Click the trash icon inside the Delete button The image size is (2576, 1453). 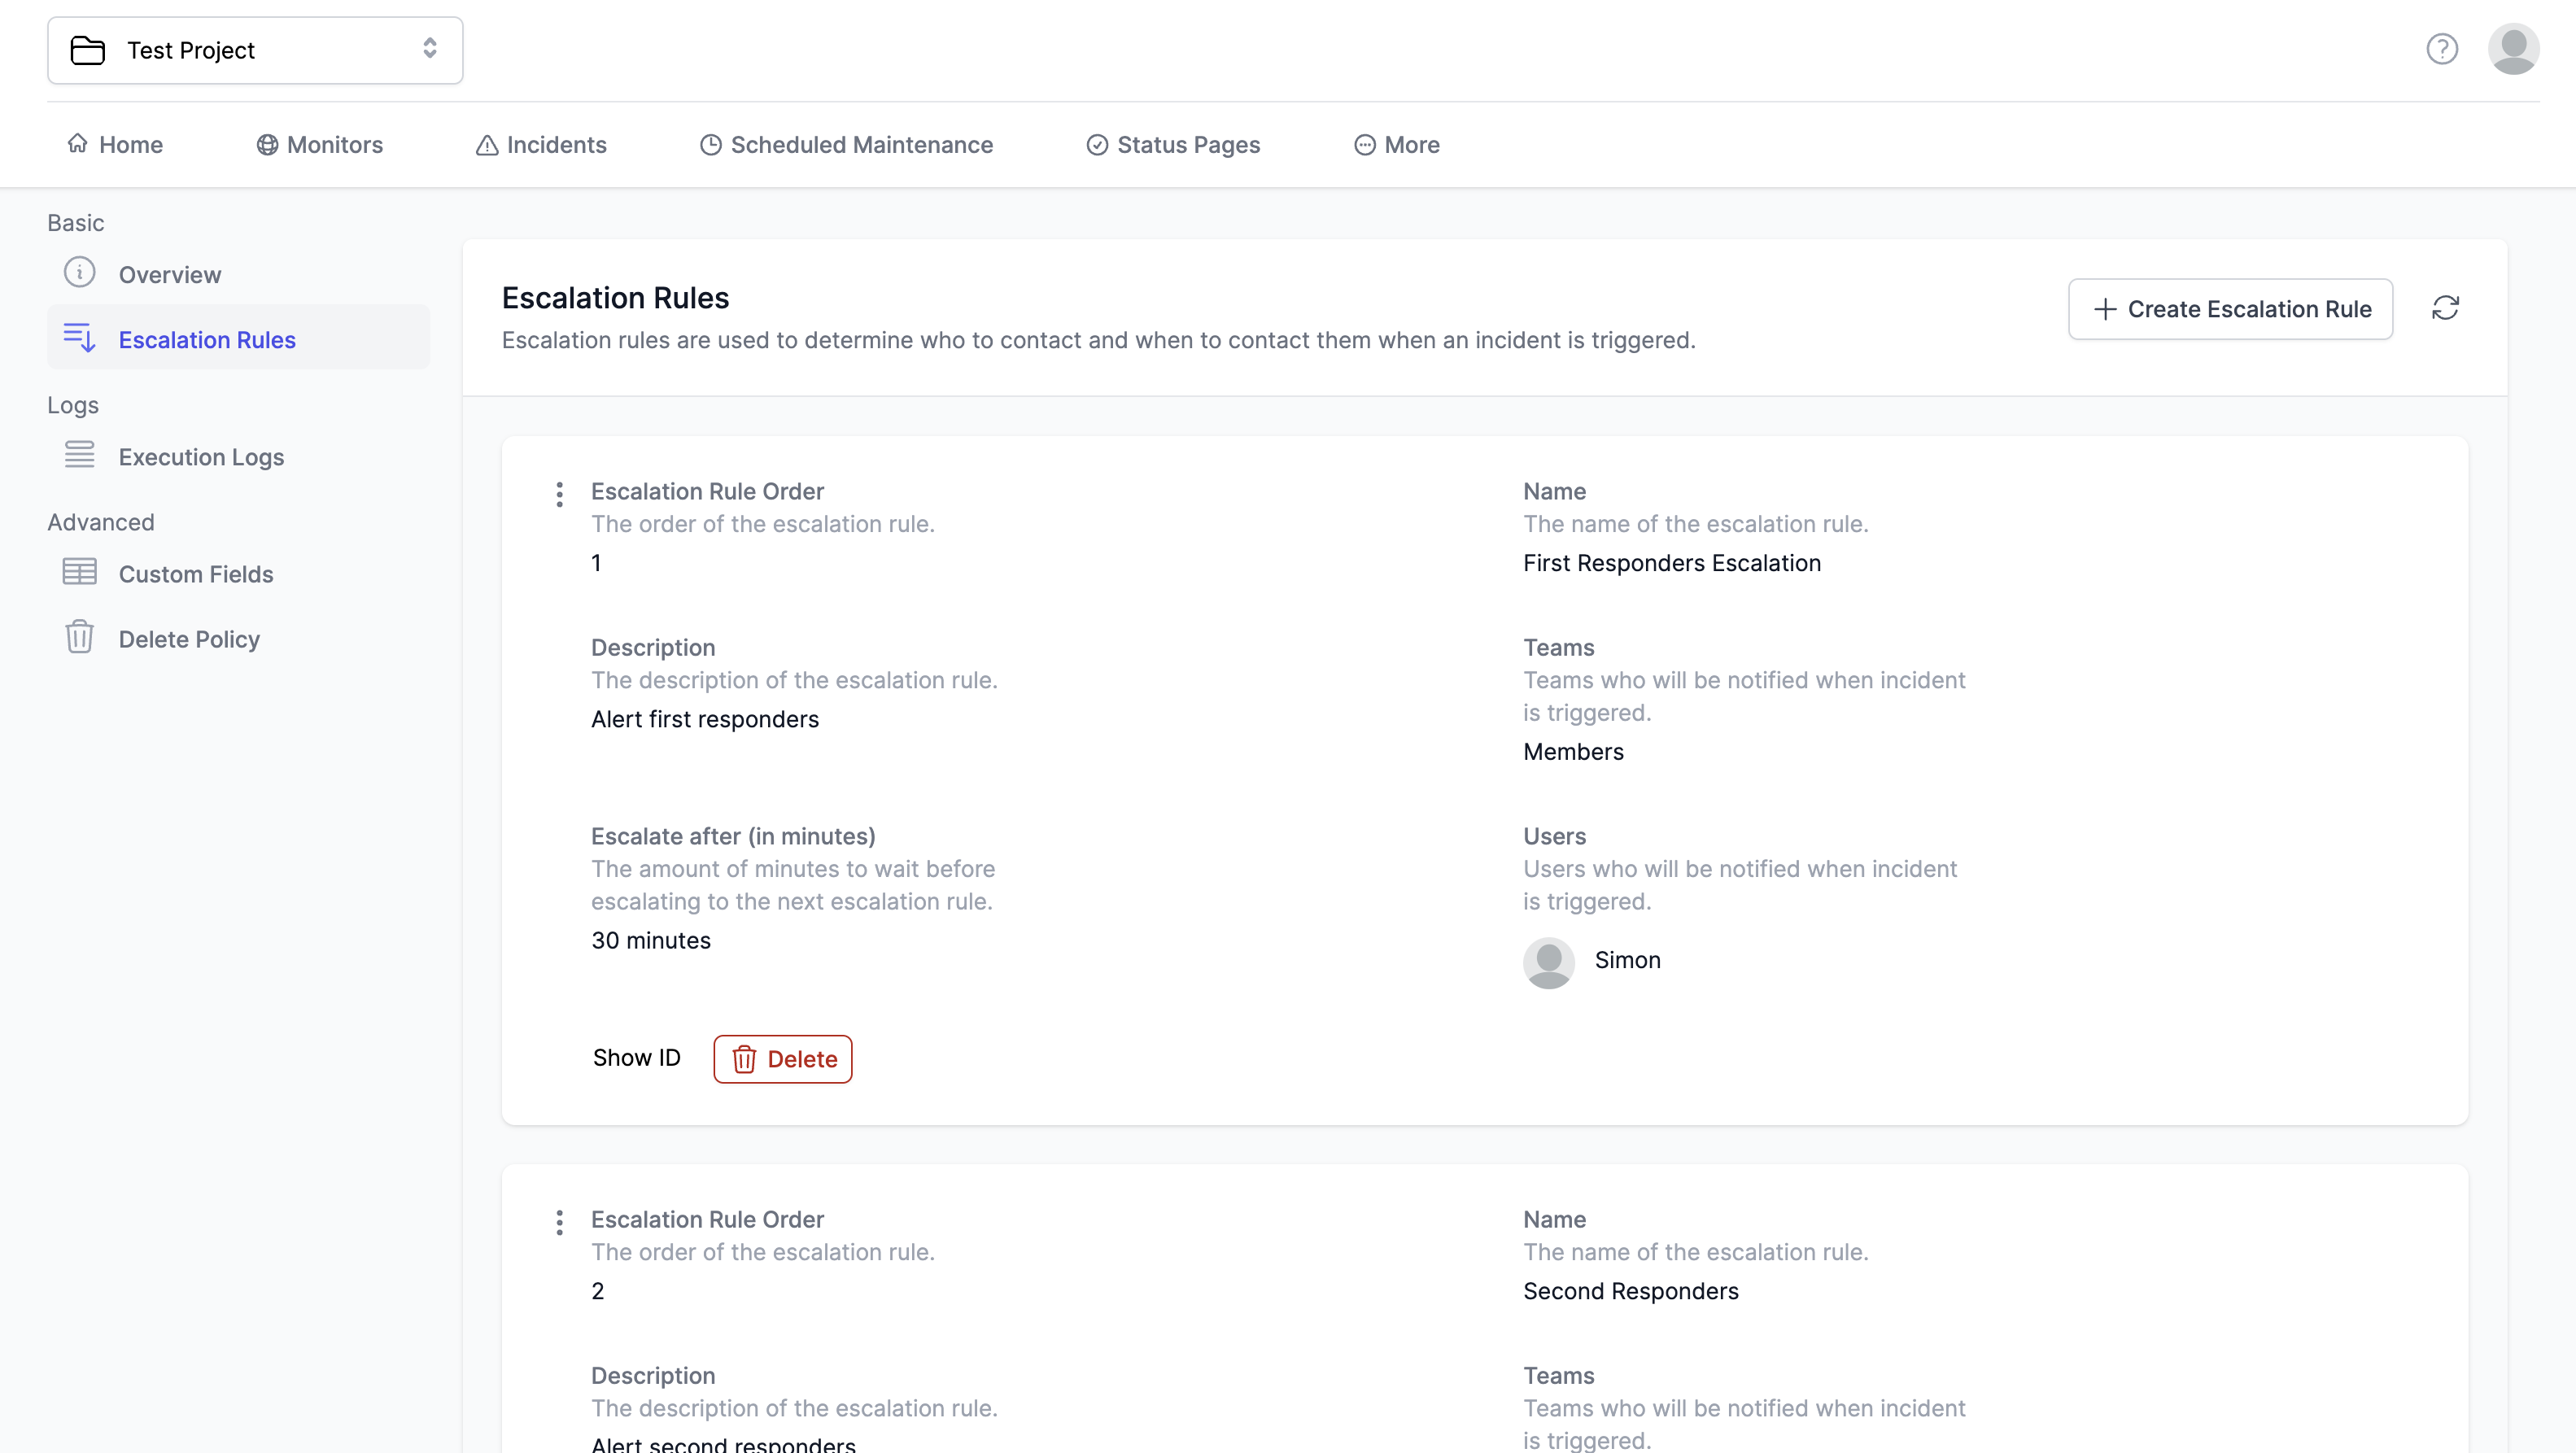(x=744, y=1059)
